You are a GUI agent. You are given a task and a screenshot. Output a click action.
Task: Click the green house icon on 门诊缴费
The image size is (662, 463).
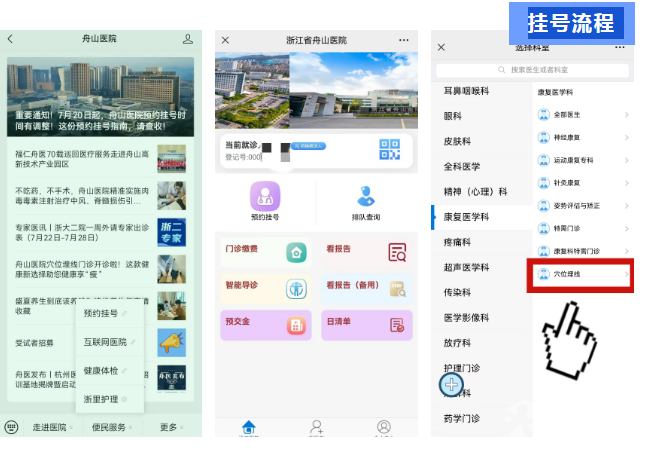(296, 253)
